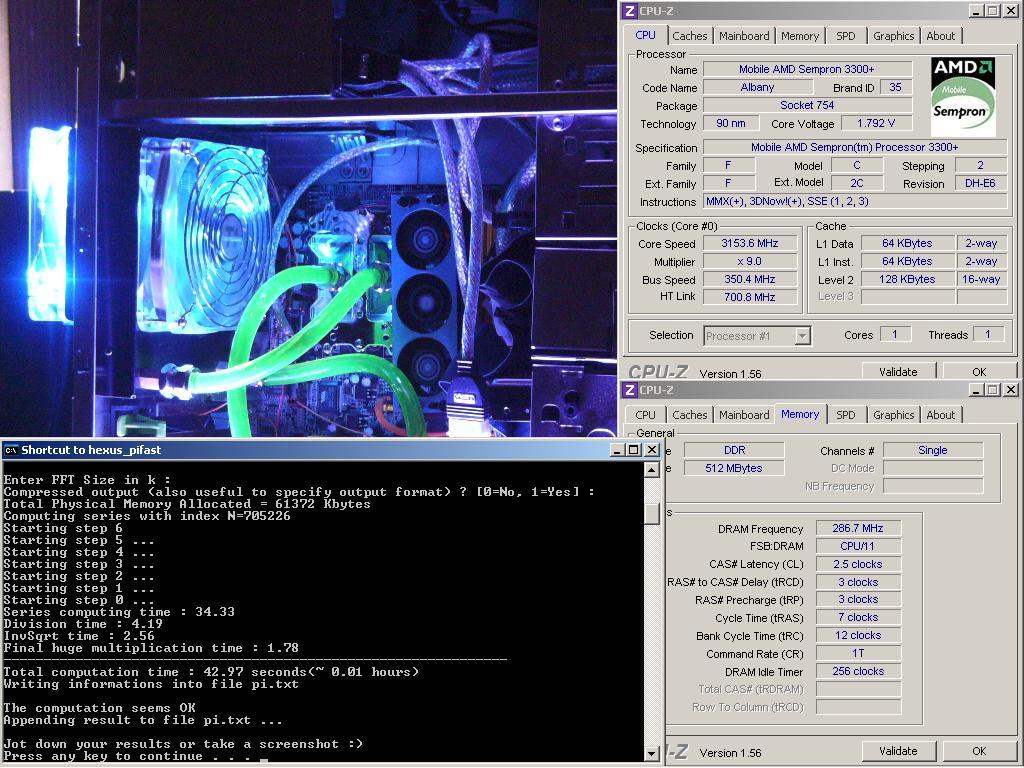
Task: Click the 'Total computation time : 42.97 seconds' line
Action: (x=212, y=672)
